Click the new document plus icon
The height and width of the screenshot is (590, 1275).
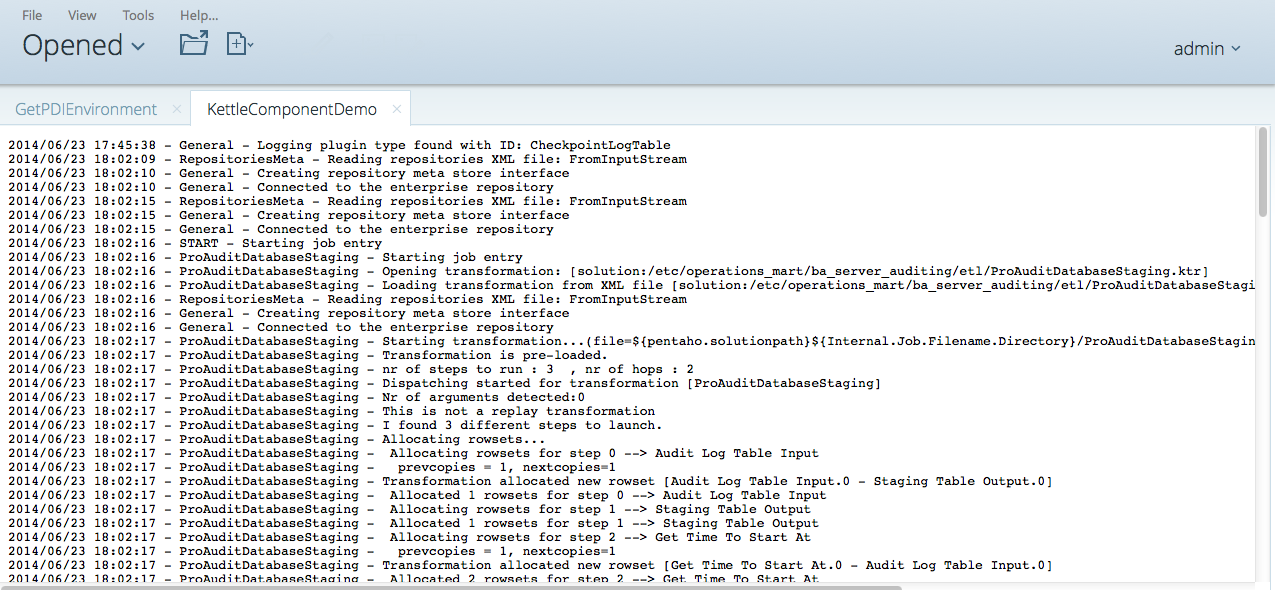tap(239, 43)
